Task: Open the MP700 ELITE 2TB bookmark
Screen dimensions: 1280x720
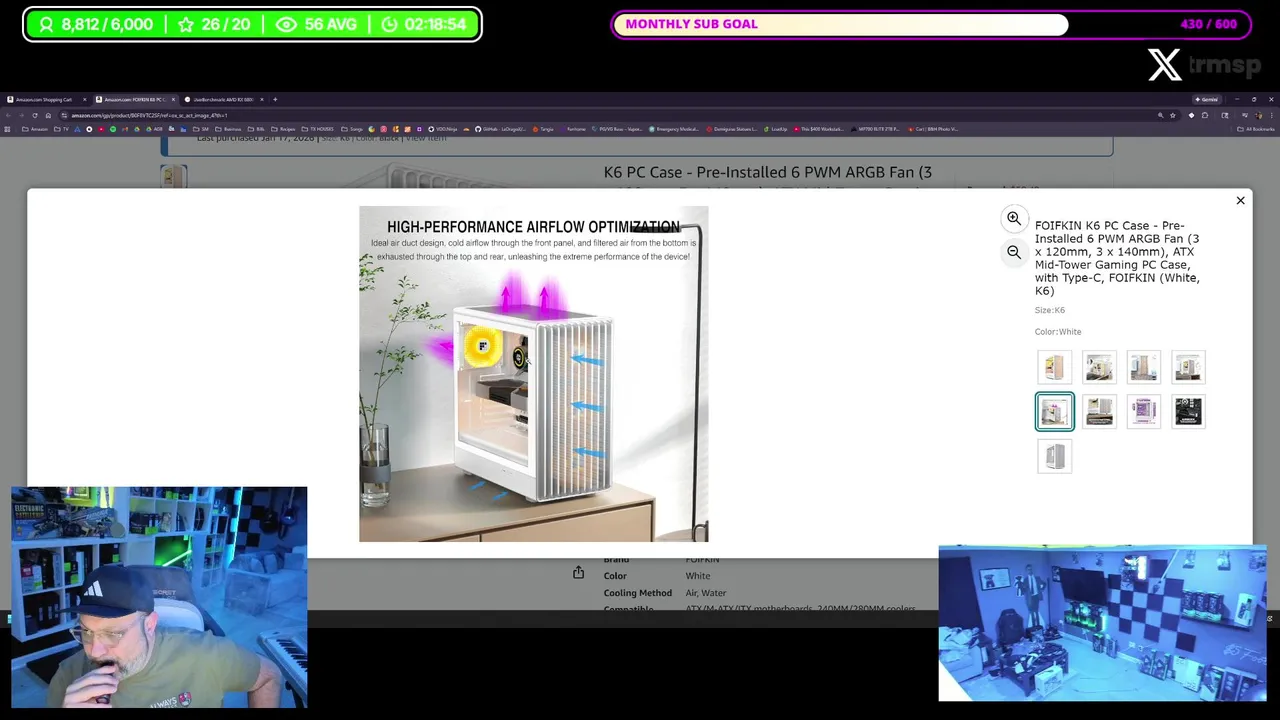Action: coord(875,129)
